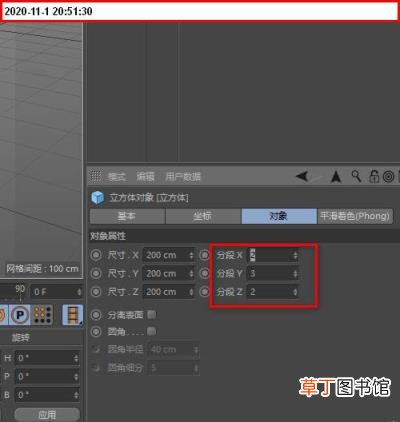Click stepper arrows of 尺寸.Y field

(191, 274)
